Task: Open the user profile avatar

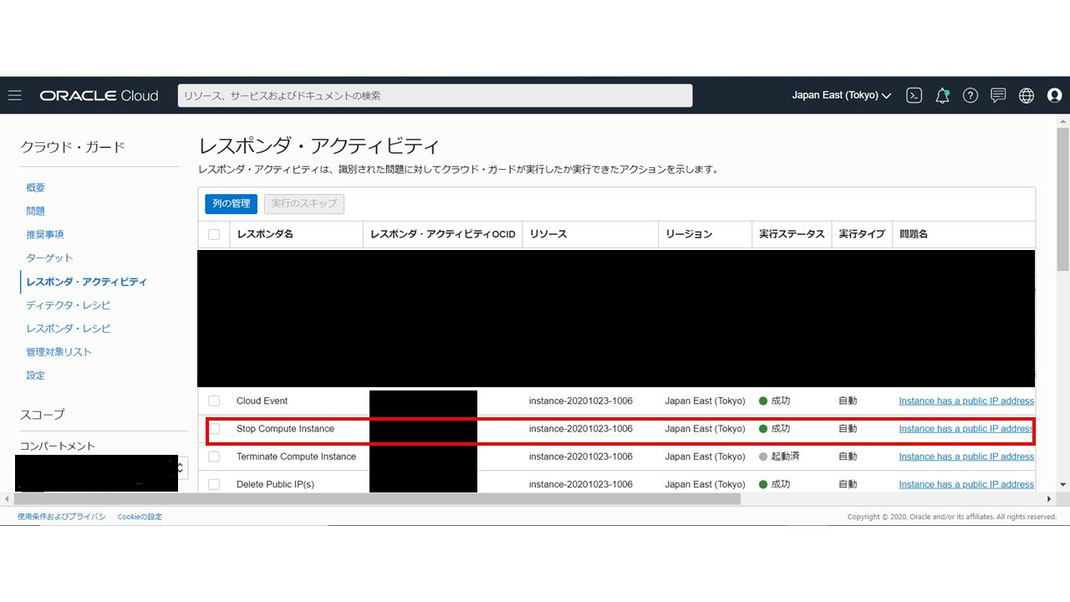Action: pos(1054,96)
